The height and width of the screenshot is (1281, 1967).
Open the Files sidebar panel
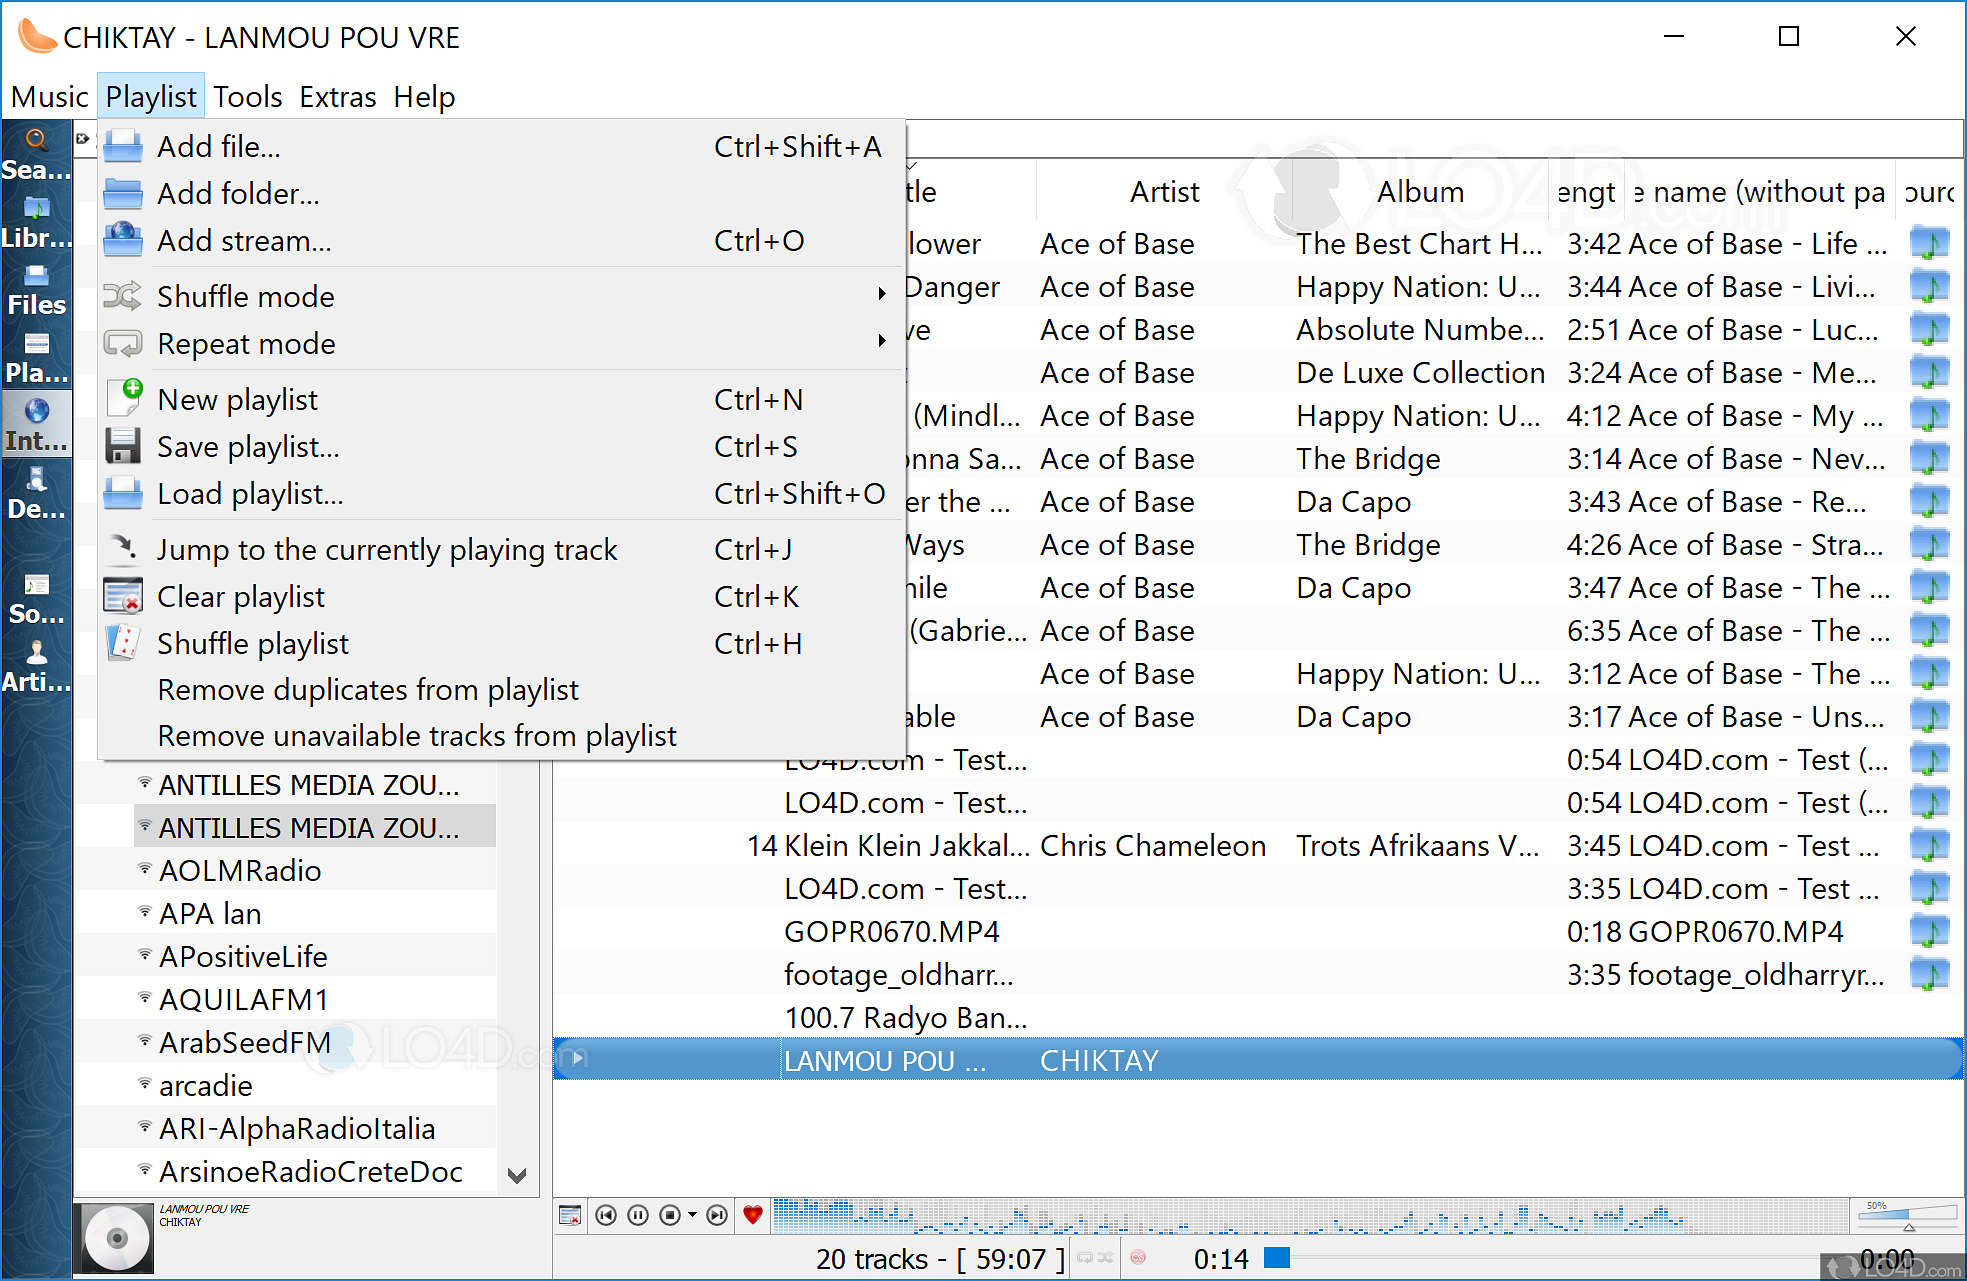point(37,290)
